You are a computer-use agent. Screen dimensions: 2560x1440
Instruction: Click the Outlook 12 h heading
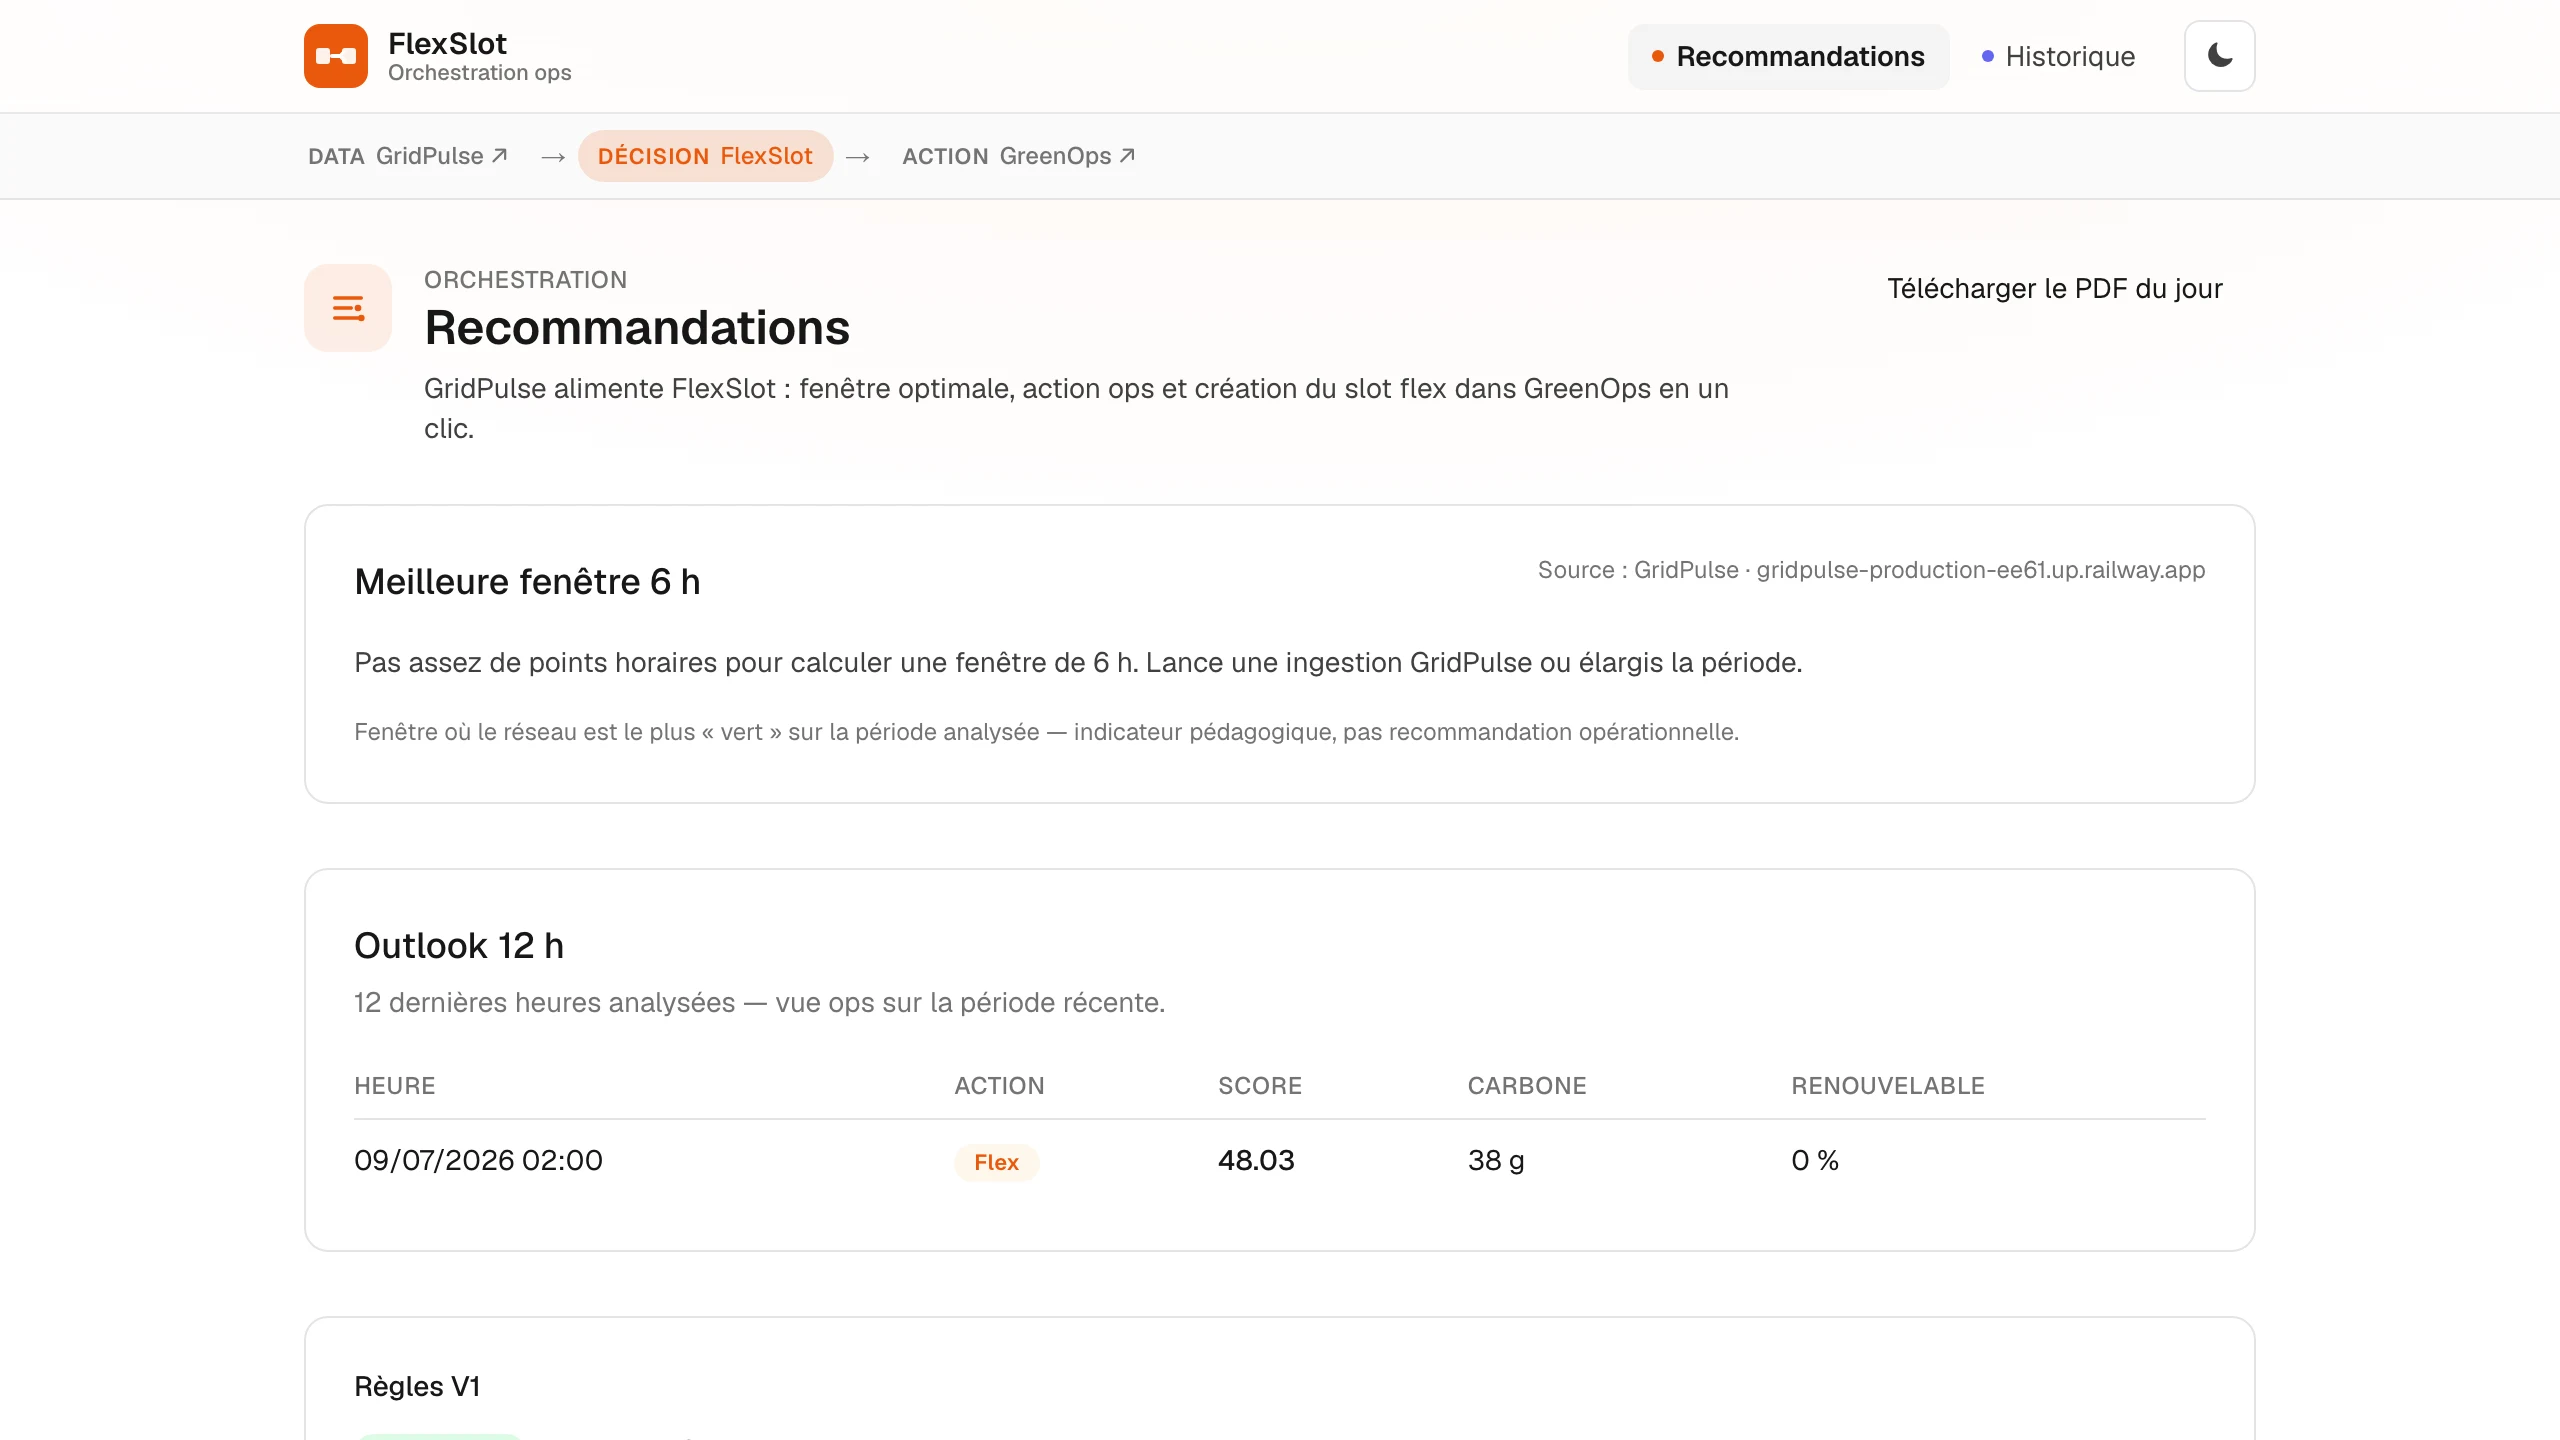click(459, 946)
